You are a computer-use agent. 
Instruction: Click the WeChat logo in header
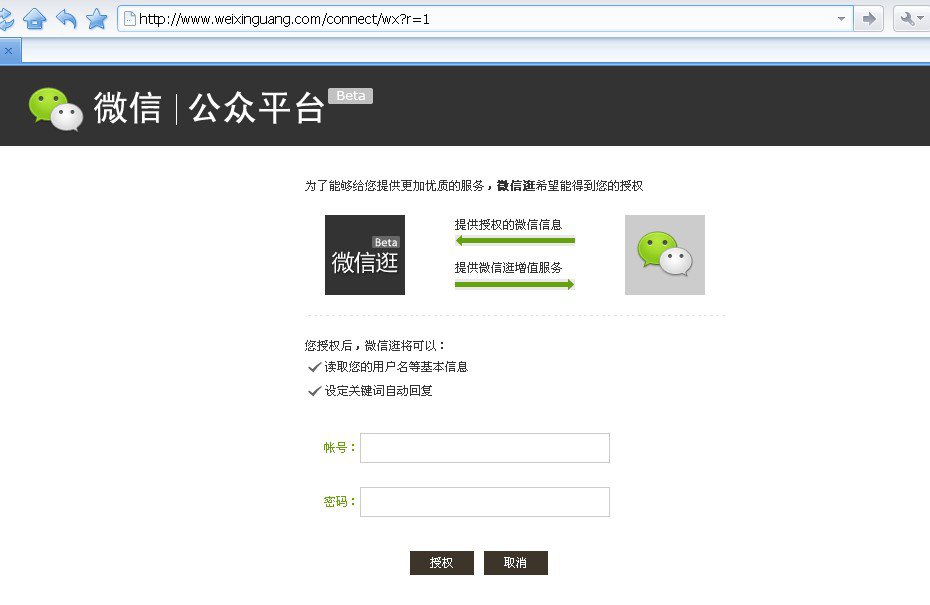click(56, 109)
